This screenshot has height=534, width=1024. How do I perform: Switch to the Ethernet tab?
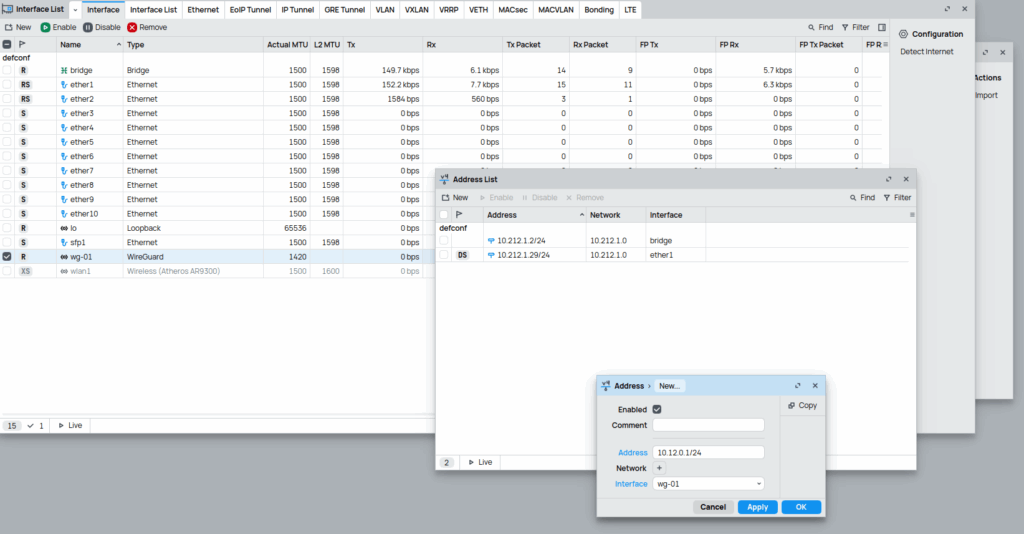203,9
